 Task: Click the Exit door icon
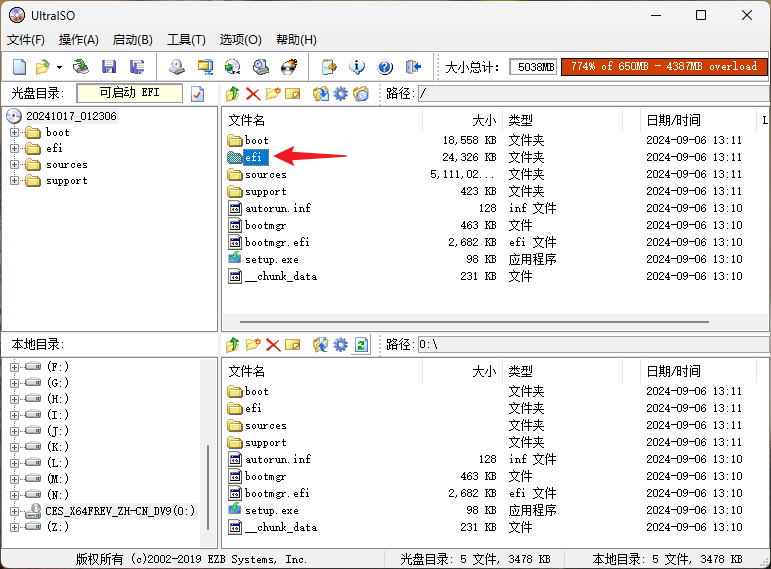tap(413, 67)
